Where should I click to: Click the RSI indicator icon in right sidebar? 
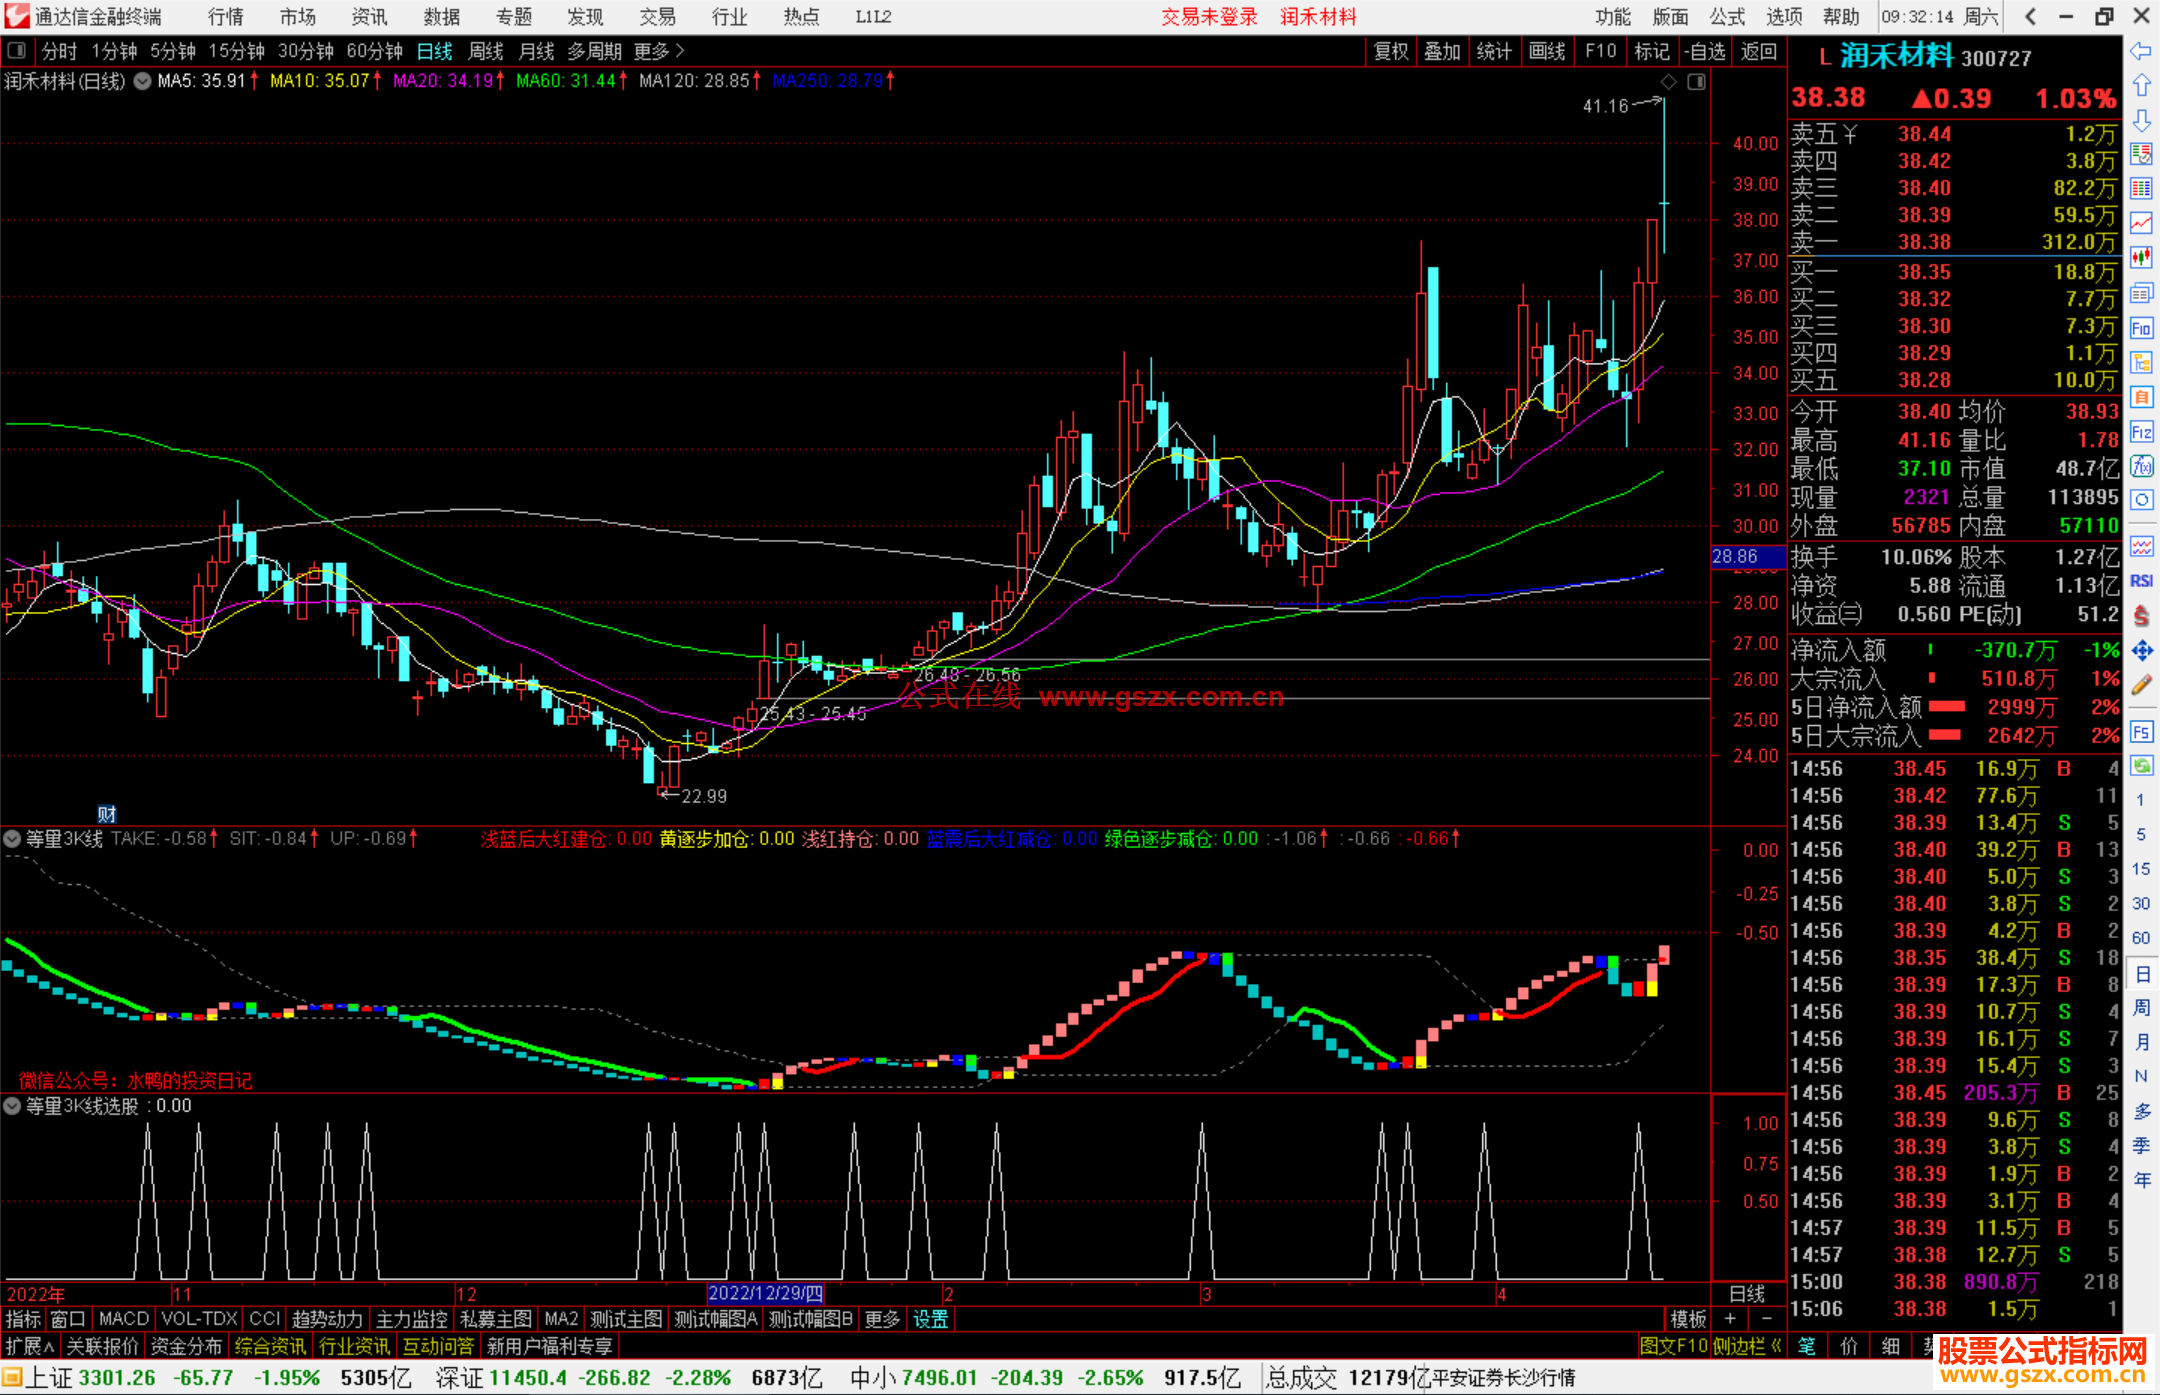click(2141, 581)
